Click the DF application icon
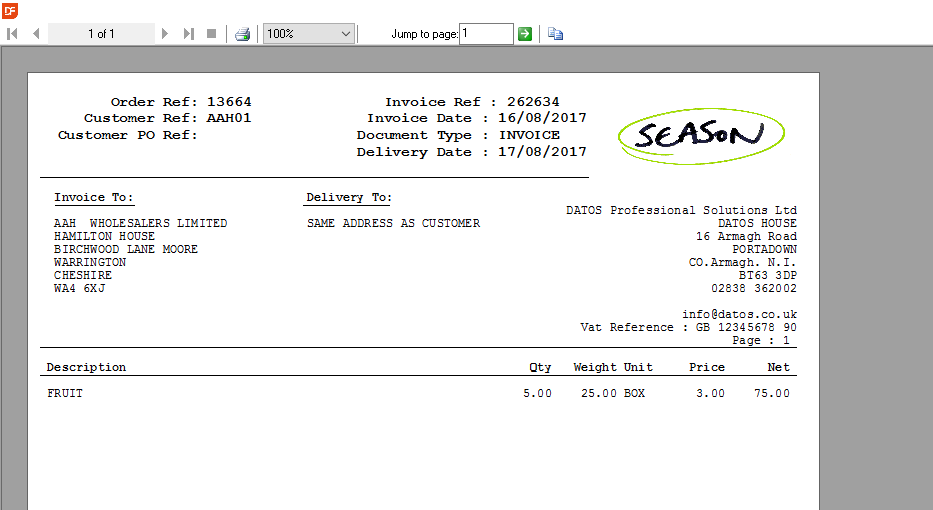Image resolution: width=933 pixels, height=510 pixels. 10,10
